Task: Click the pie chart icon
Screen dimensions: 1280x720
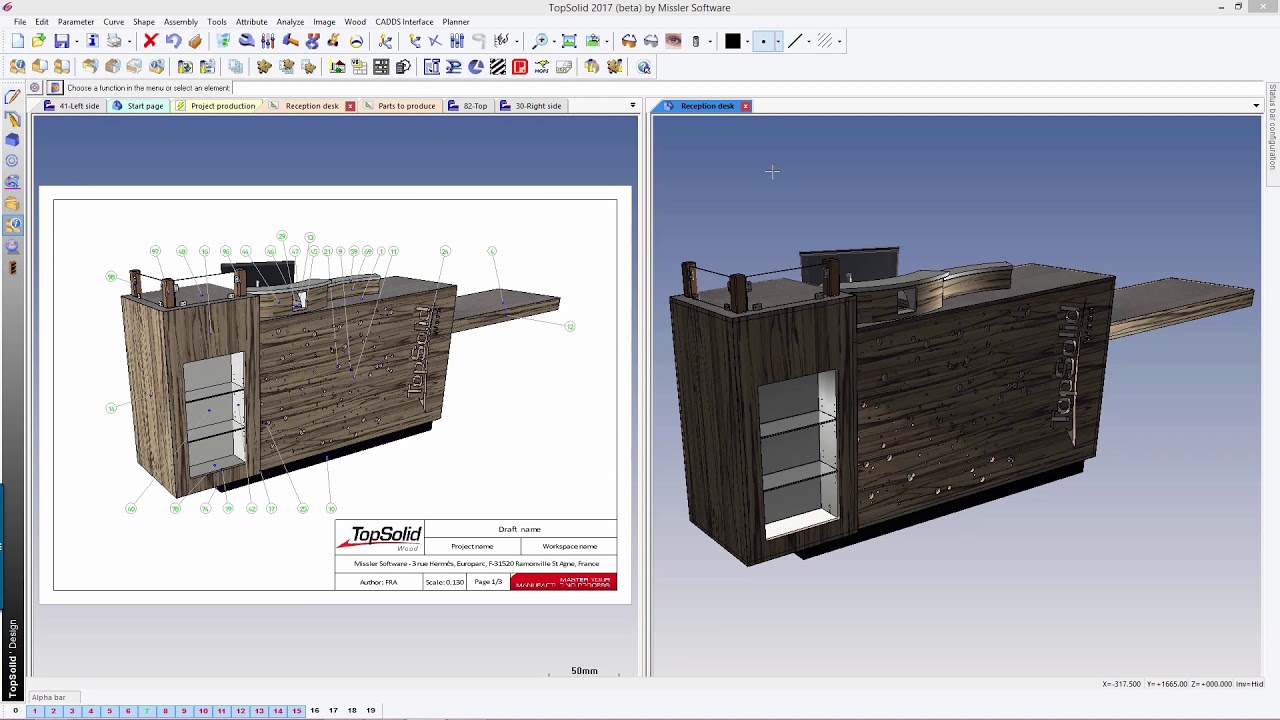Action: pyautogui.click(x=476, y=67)
